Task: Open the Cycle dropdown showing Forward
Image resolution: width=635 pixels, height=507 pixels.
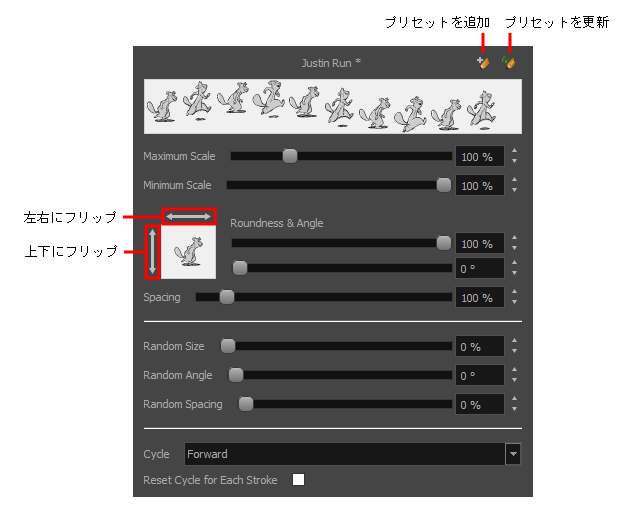Action: point(352,454)
